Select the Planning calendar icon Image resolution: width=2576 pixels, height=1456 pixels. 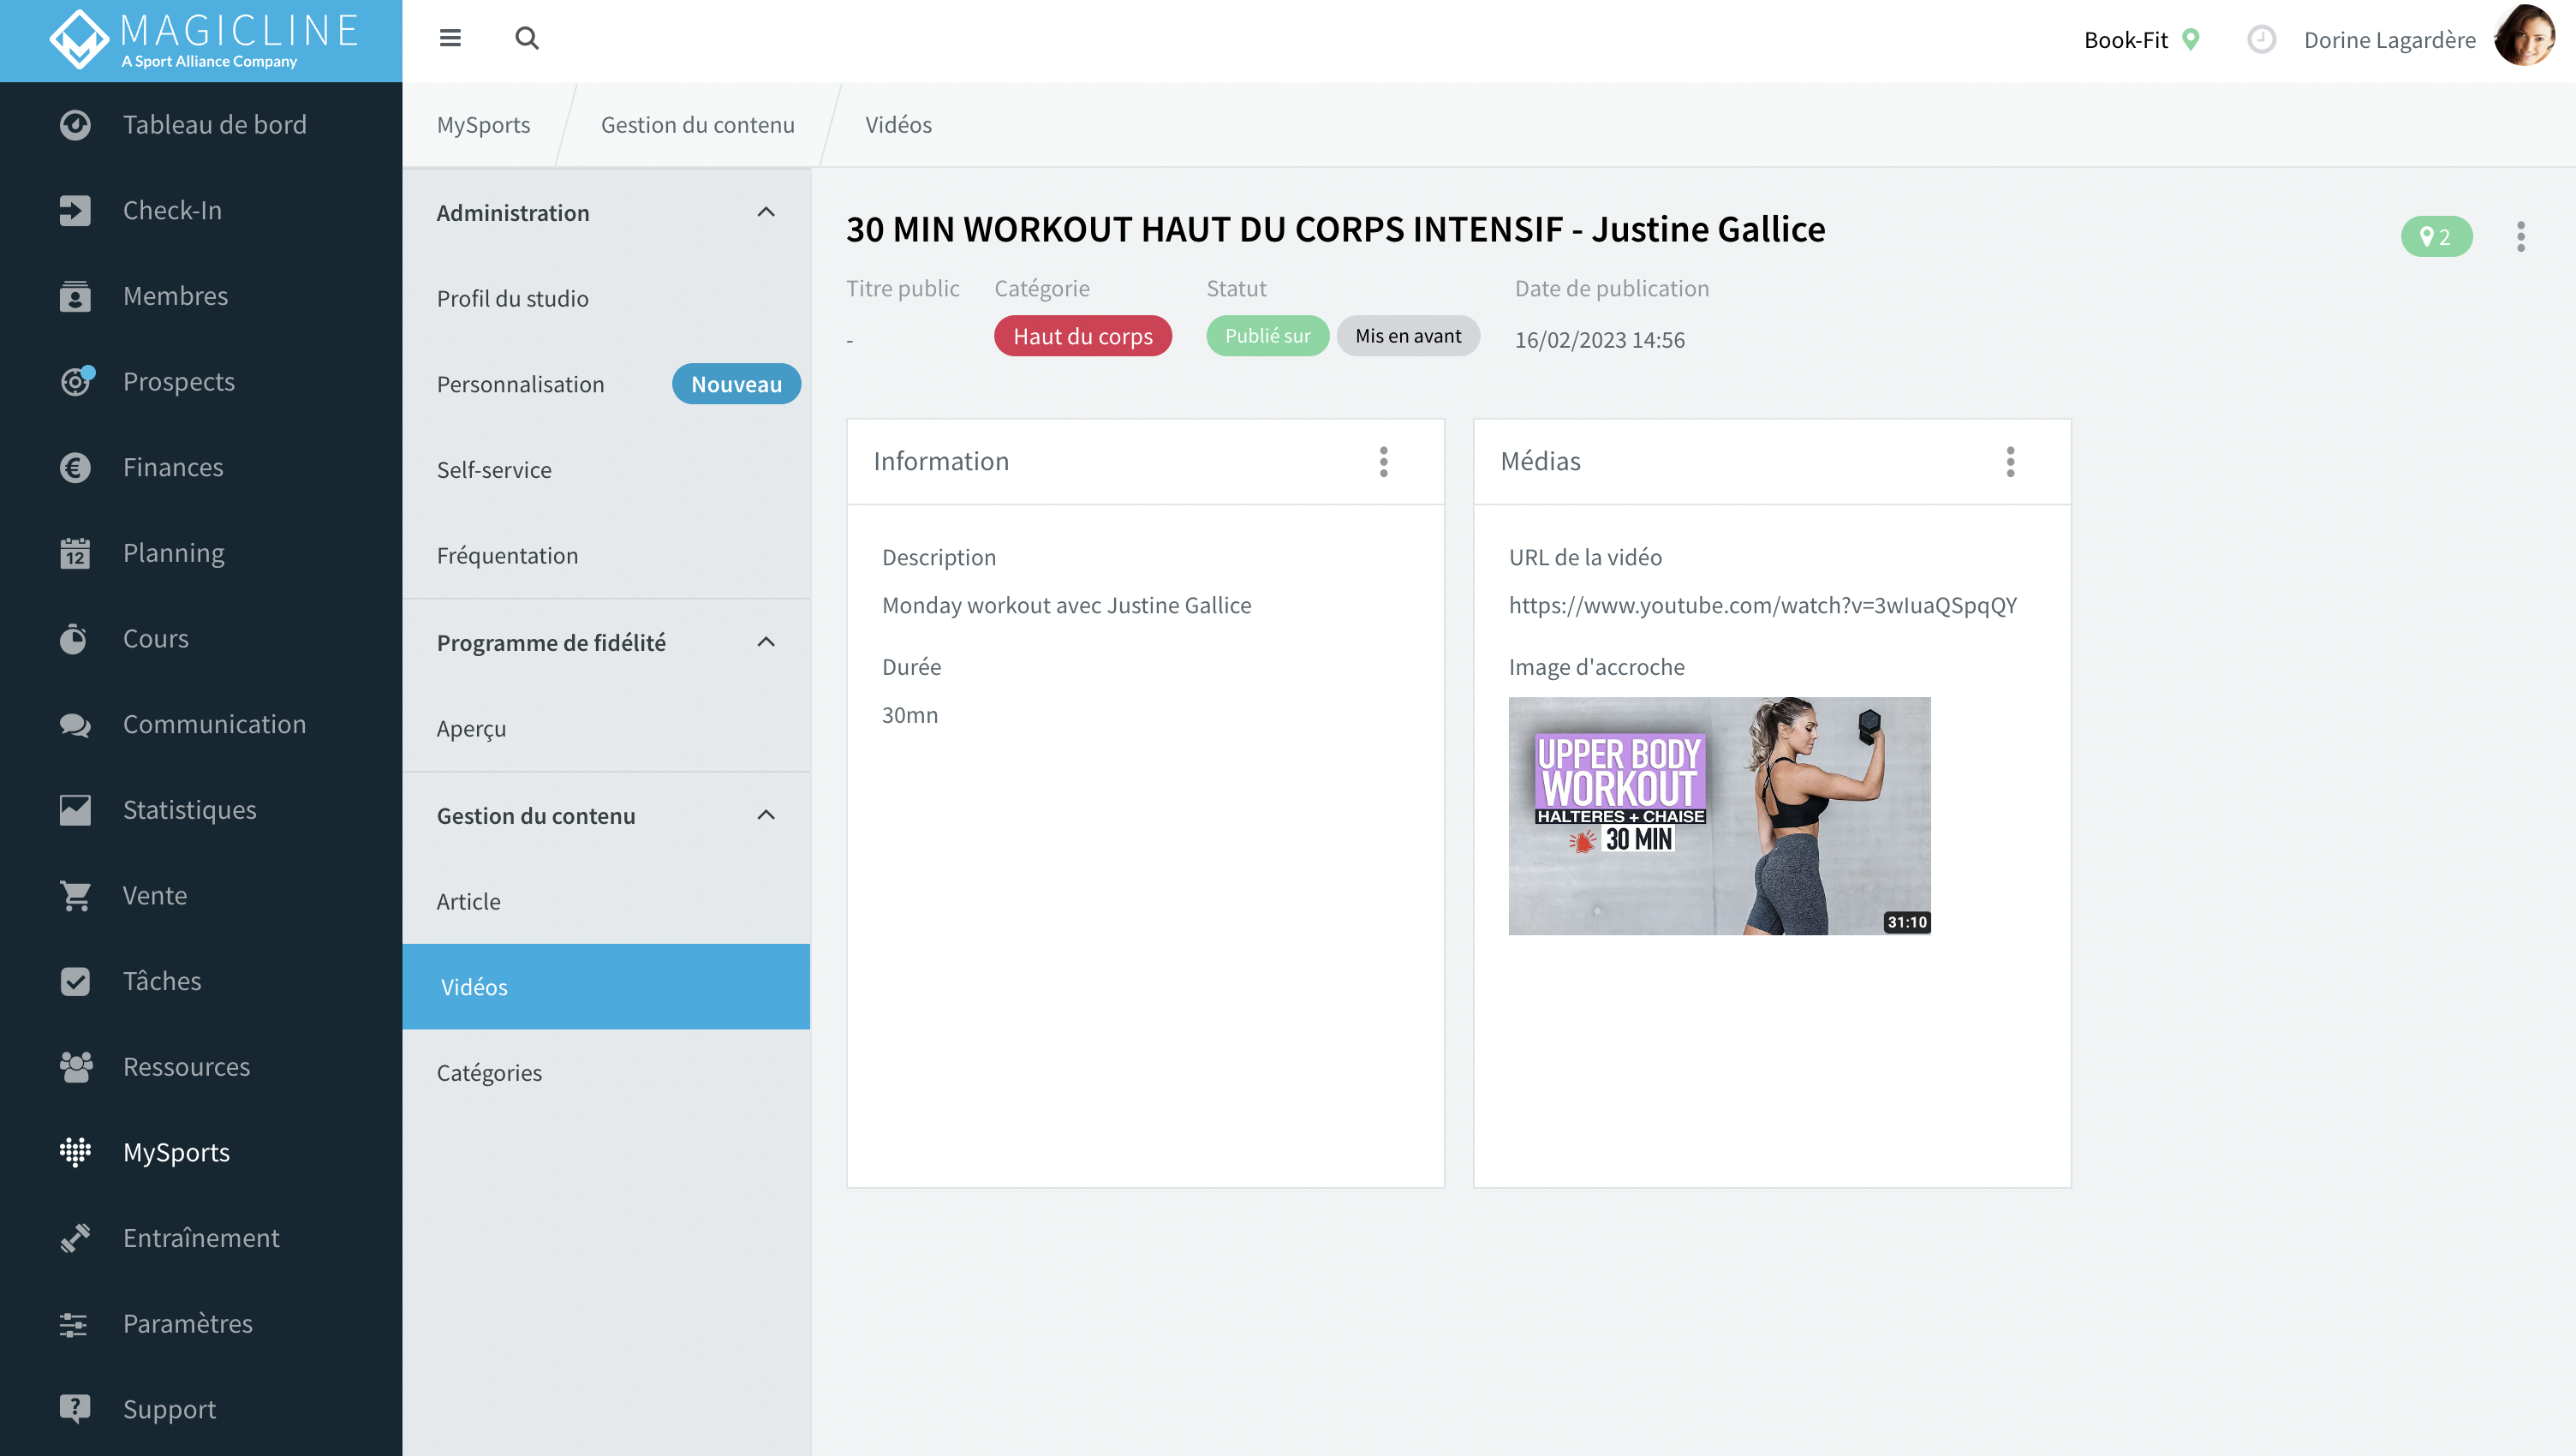pos(75,553)
